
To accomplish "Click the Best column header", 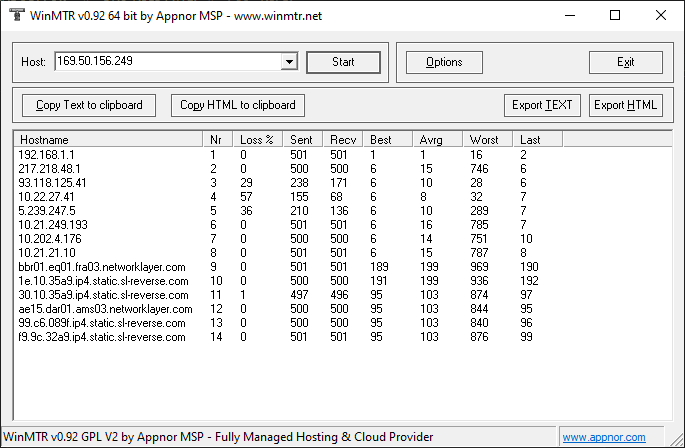I will pyautogui.click(x=388, y=139).
